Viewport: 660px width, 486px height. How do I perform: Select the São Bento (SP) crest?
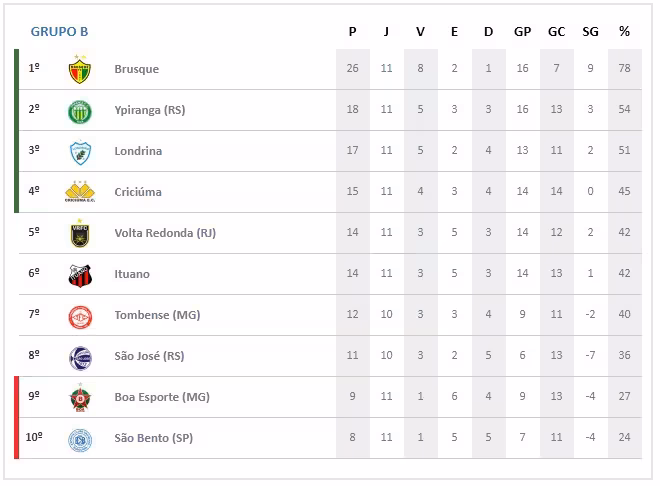(79, 439)
